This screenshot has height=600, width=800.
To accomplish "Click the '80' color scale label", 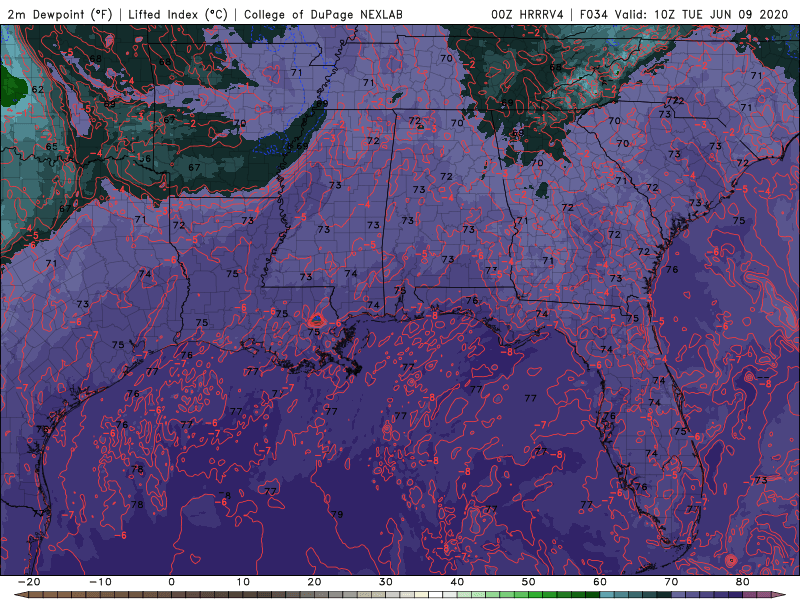I will [x=743, y=582].
